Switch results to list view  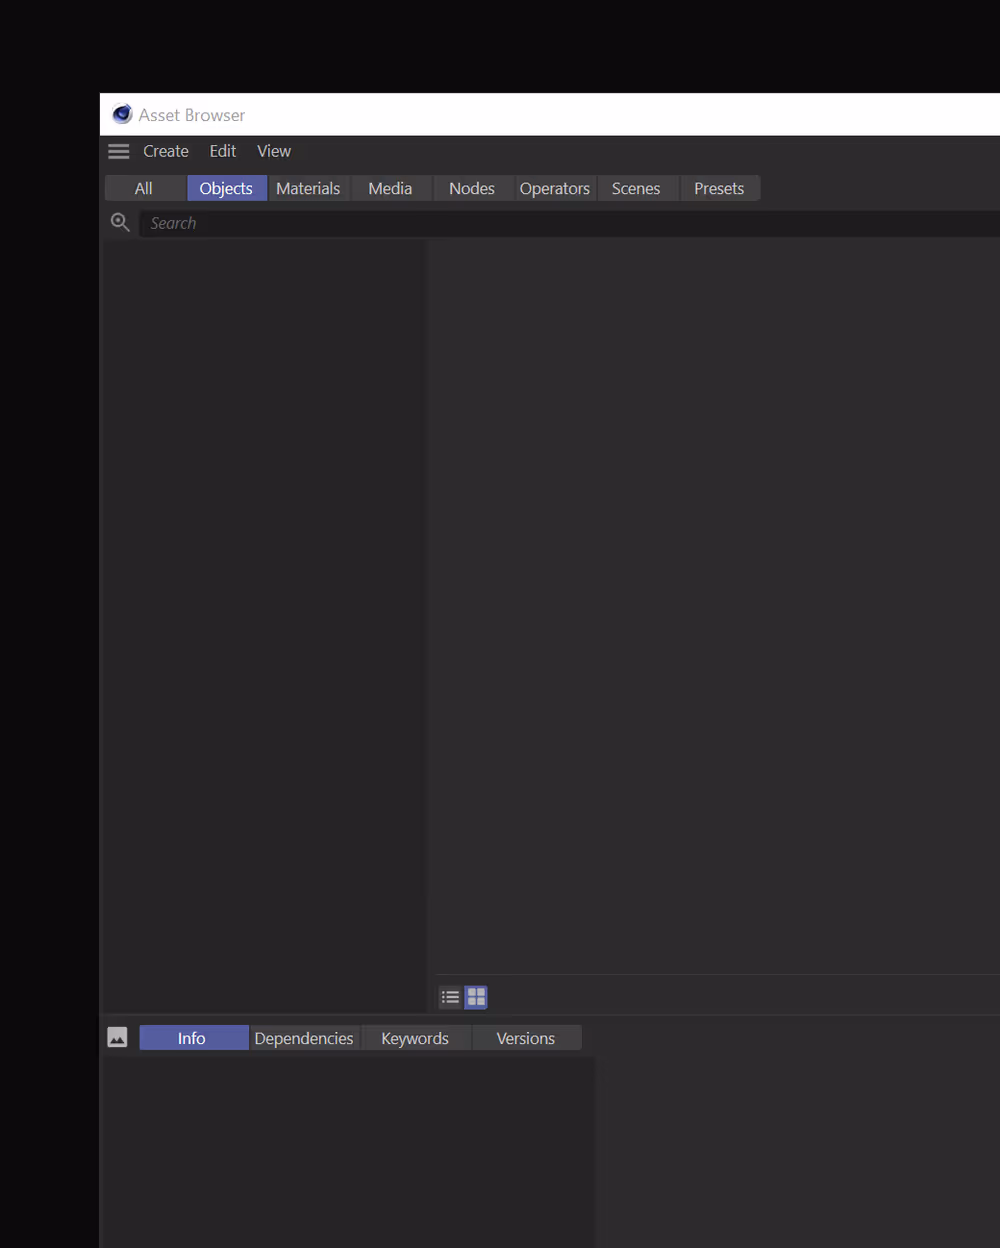pyautogui.click(x=450, y=996)
